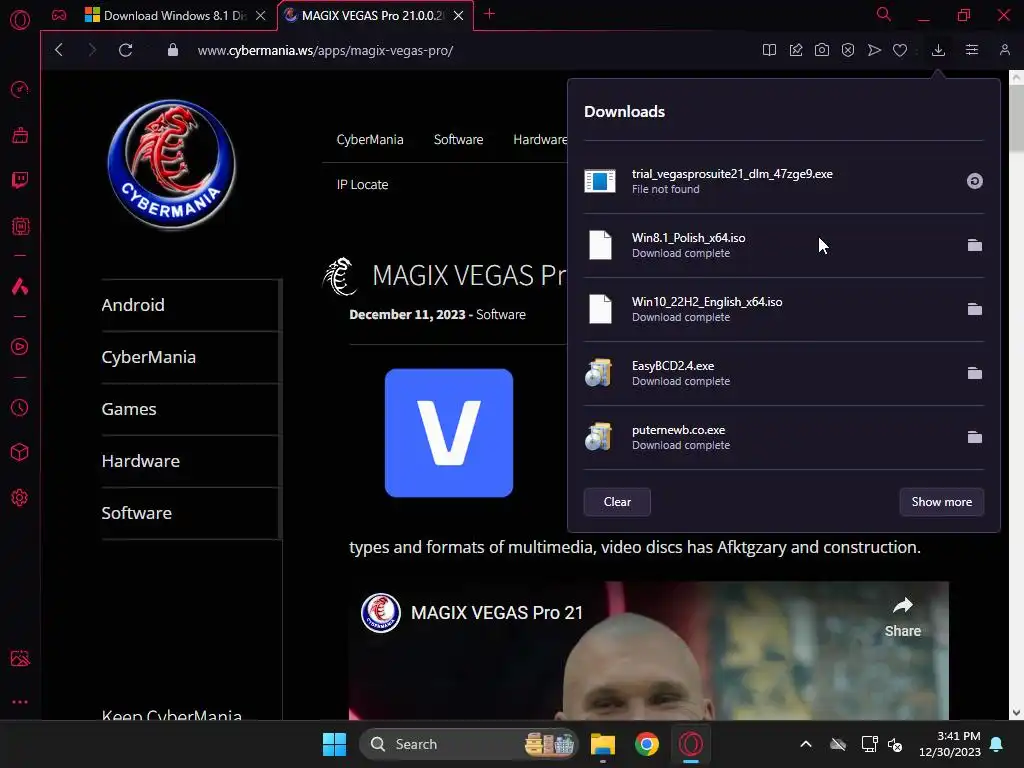1024x768 pixels.
Task: Close the Download Windows 8.1 tab
Action: (261, 15)
